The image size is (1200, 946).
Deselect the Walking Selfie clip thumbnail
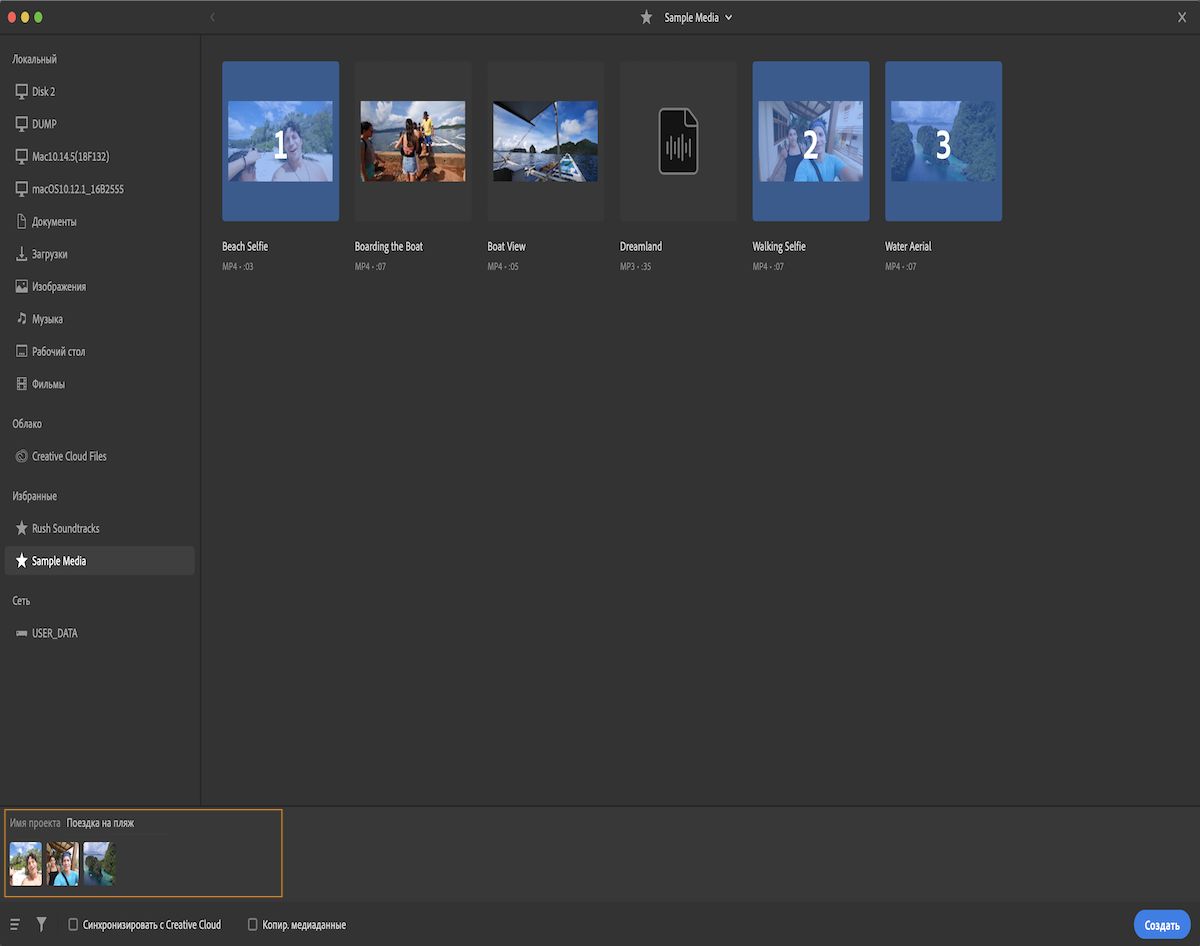[811, 141]
